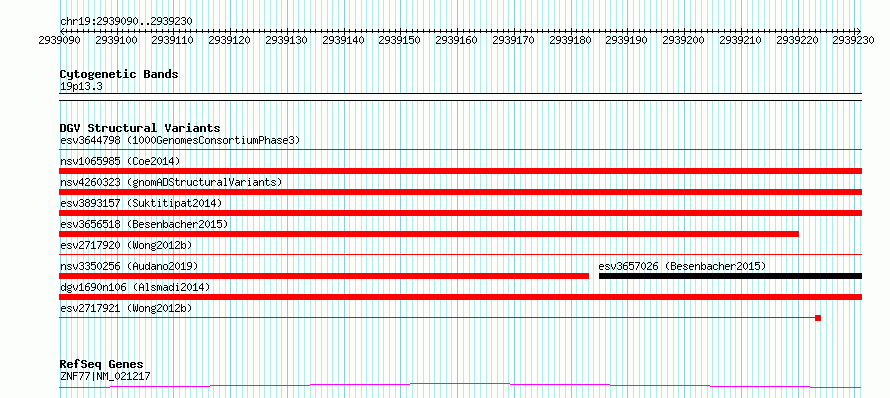Select the esv3657026 (Besenbacher2015) label
Image resolution: width=890 pixels, height=398 pixels.
point(682,266)
